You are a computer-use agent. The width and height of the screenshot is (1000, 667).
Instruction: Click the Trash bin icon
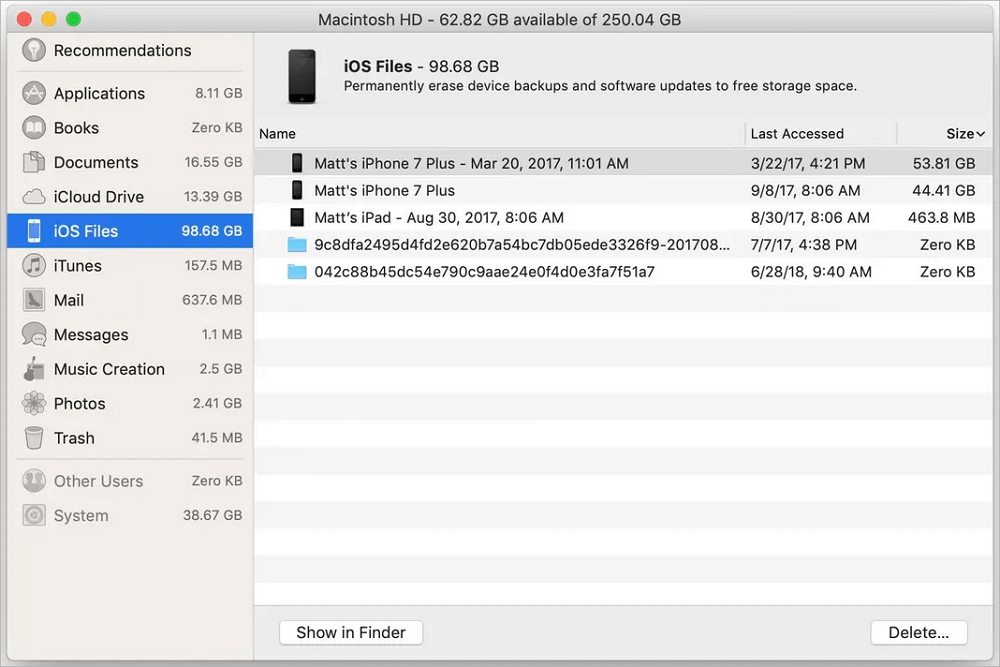click(x=34, y=438)
